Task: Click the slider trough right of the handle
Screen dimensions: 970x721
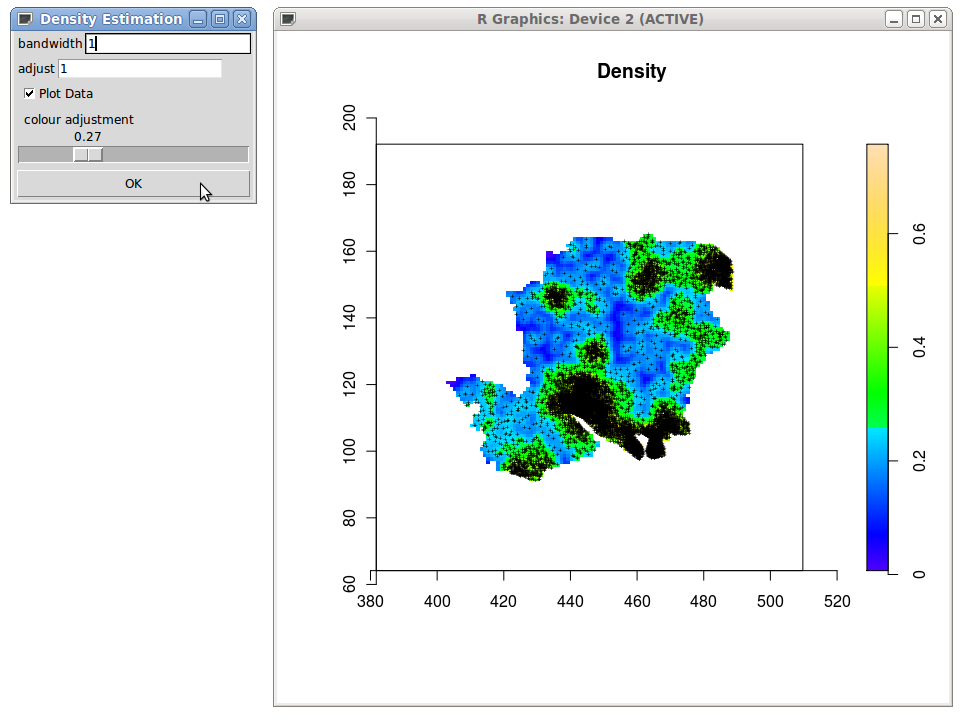Action: tap(176, 154)
